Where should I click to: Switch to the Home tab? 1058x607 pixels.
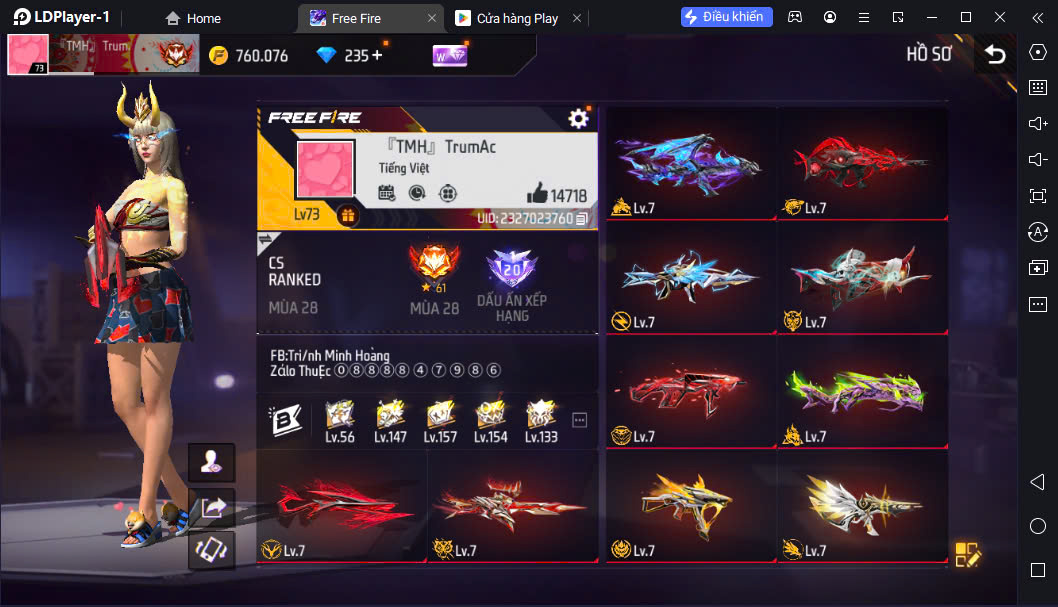194,18
